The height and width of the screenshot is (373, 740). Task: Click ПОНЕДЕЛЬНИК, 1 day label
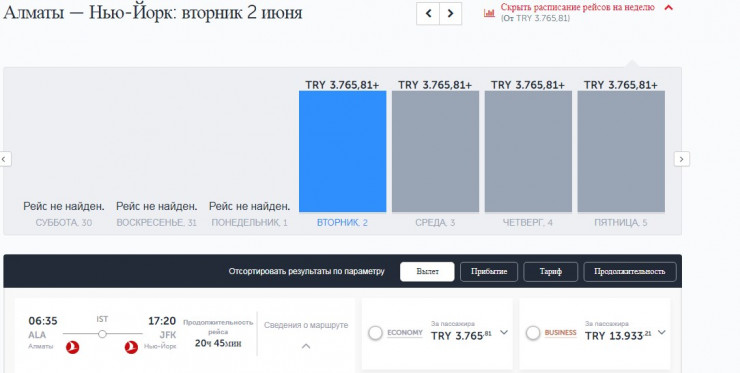pyautogui.click(x=249, y=223)
